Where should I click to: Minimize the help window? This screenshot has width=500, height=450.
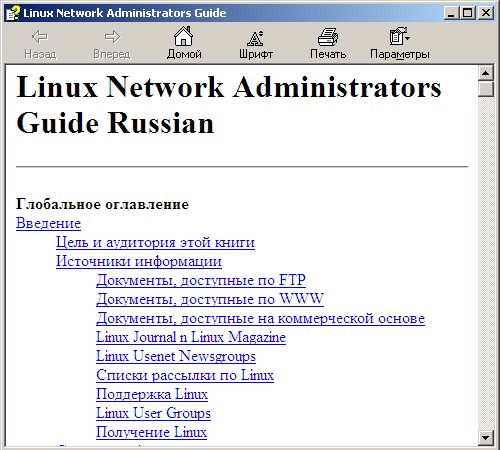pyautogui.click(x=451, y=13)
